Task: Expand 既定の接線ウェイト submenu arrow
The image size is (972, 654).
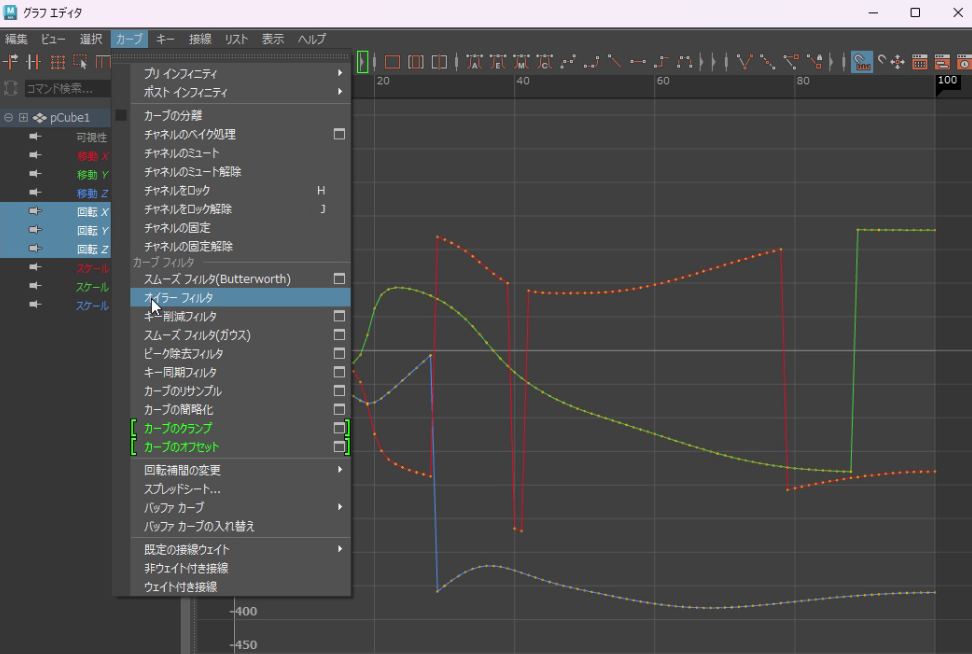Action: [x=340, y=549]
